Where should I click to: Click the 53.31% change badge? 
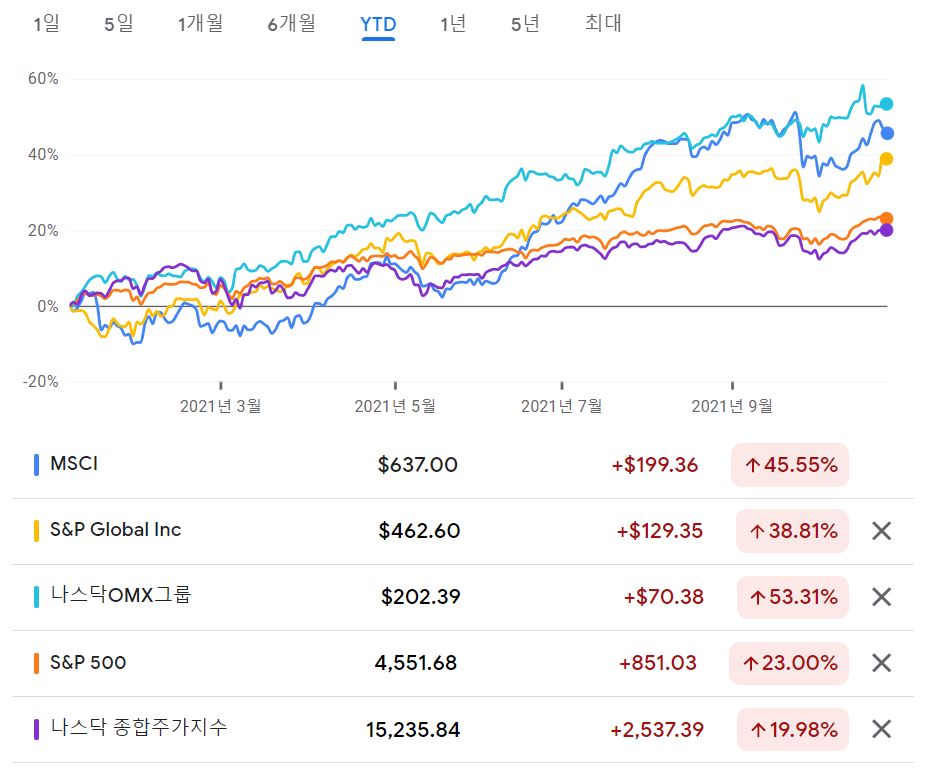pyautogui.click(x=793, y=597)
